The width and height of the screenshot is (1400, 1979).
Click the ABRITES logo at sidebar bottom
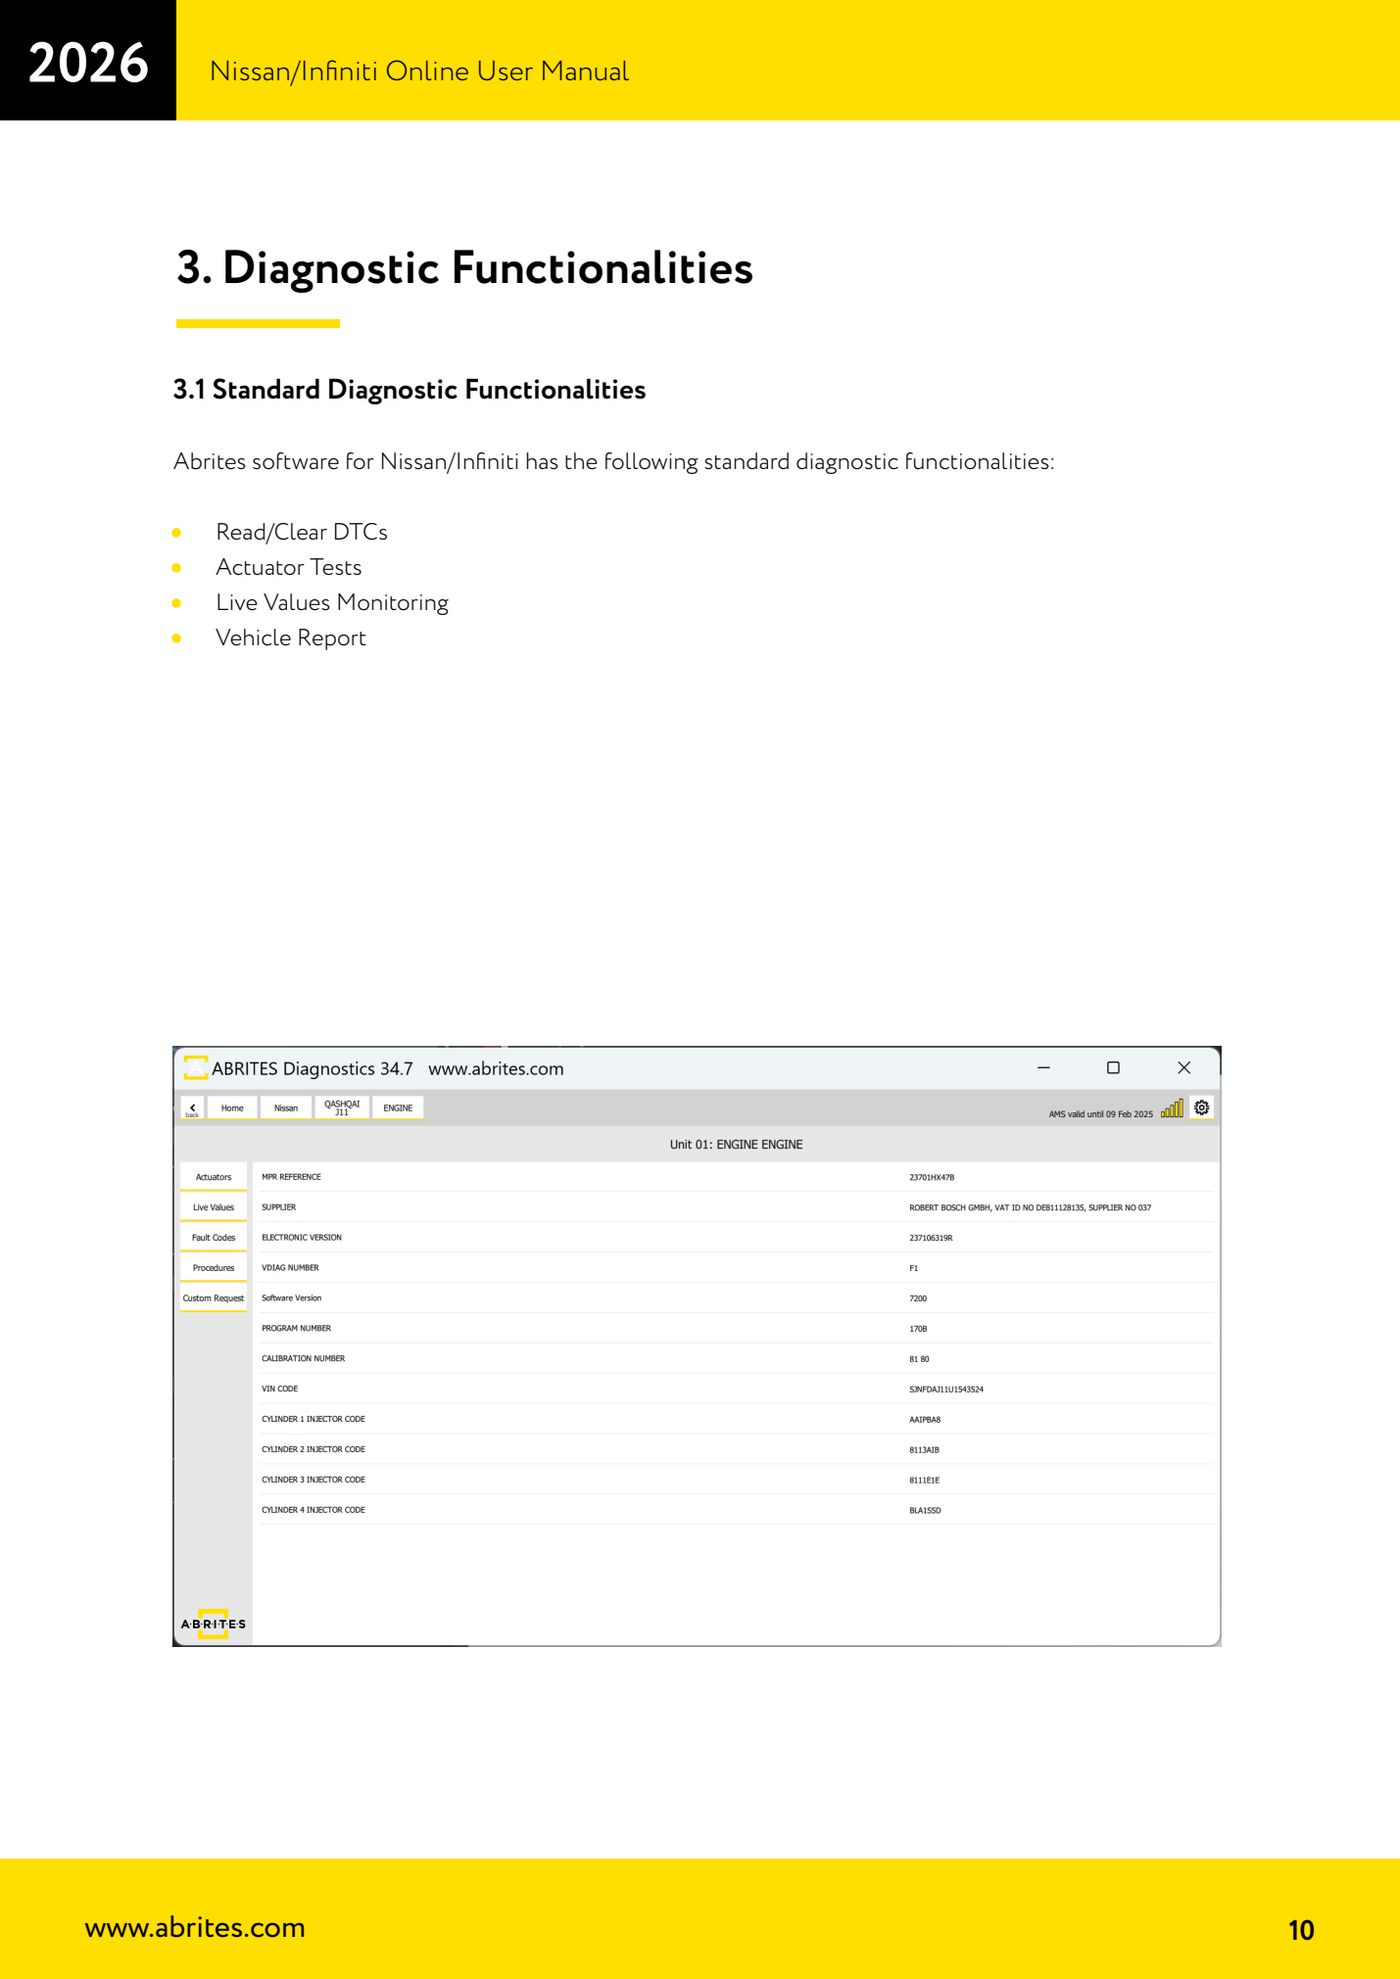[x=213, y=1623]
